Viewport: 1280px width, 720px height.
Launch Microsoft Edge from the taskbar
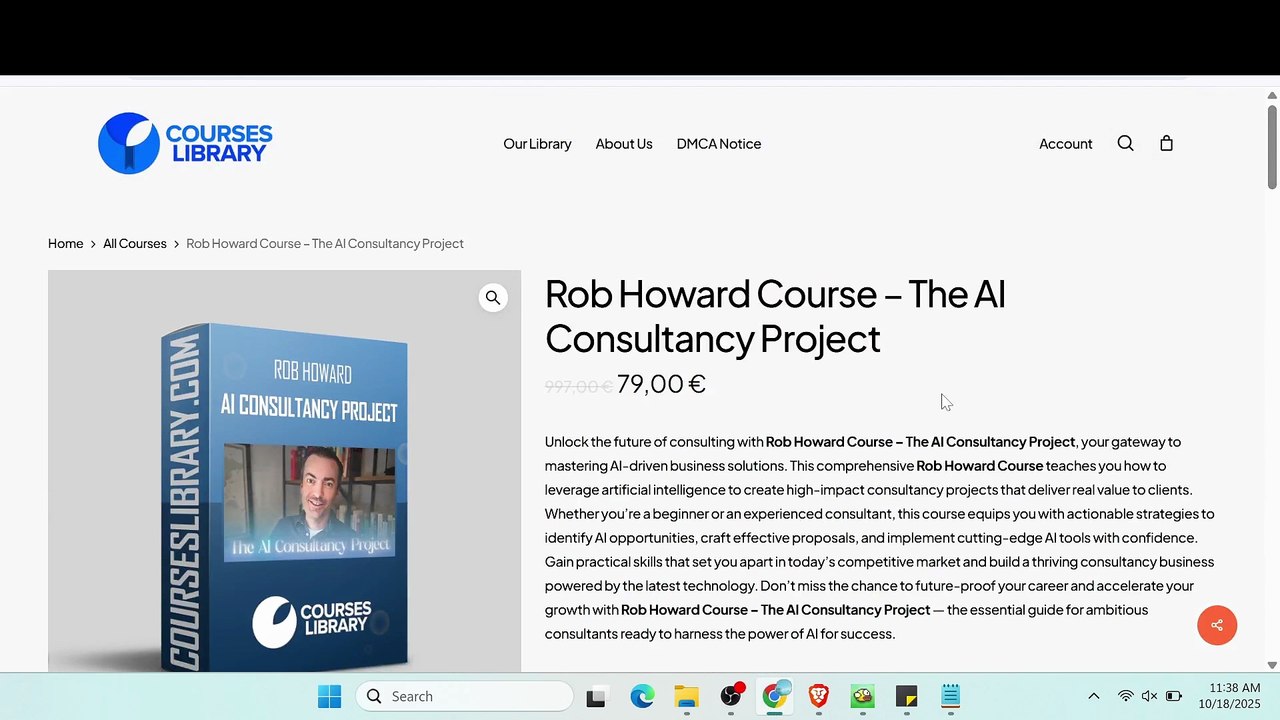(642, 696)
